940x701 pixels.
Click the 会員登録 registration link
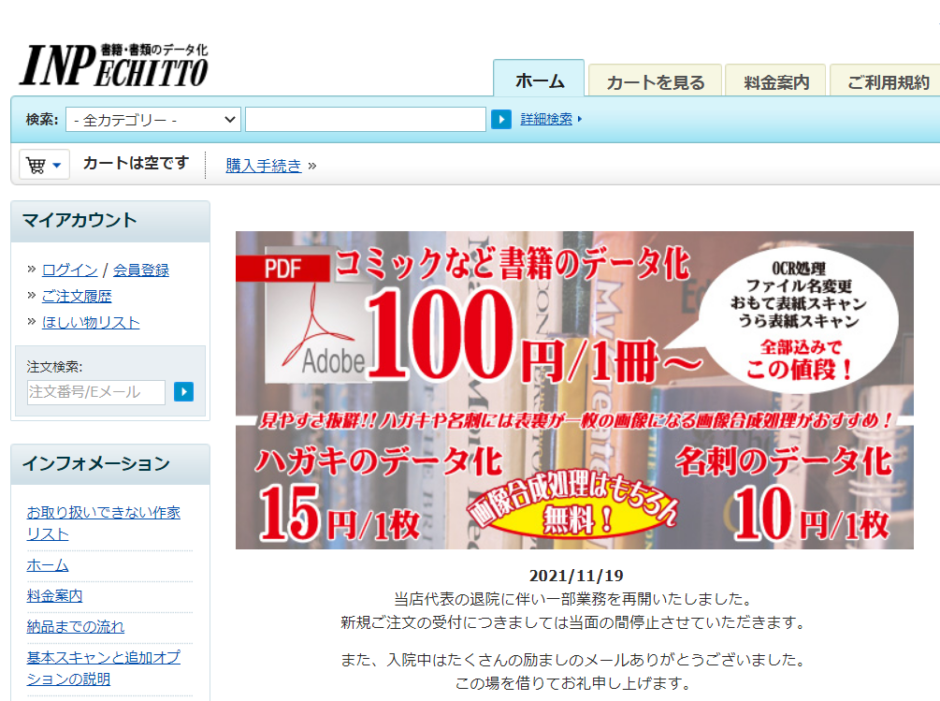point(141,270)
